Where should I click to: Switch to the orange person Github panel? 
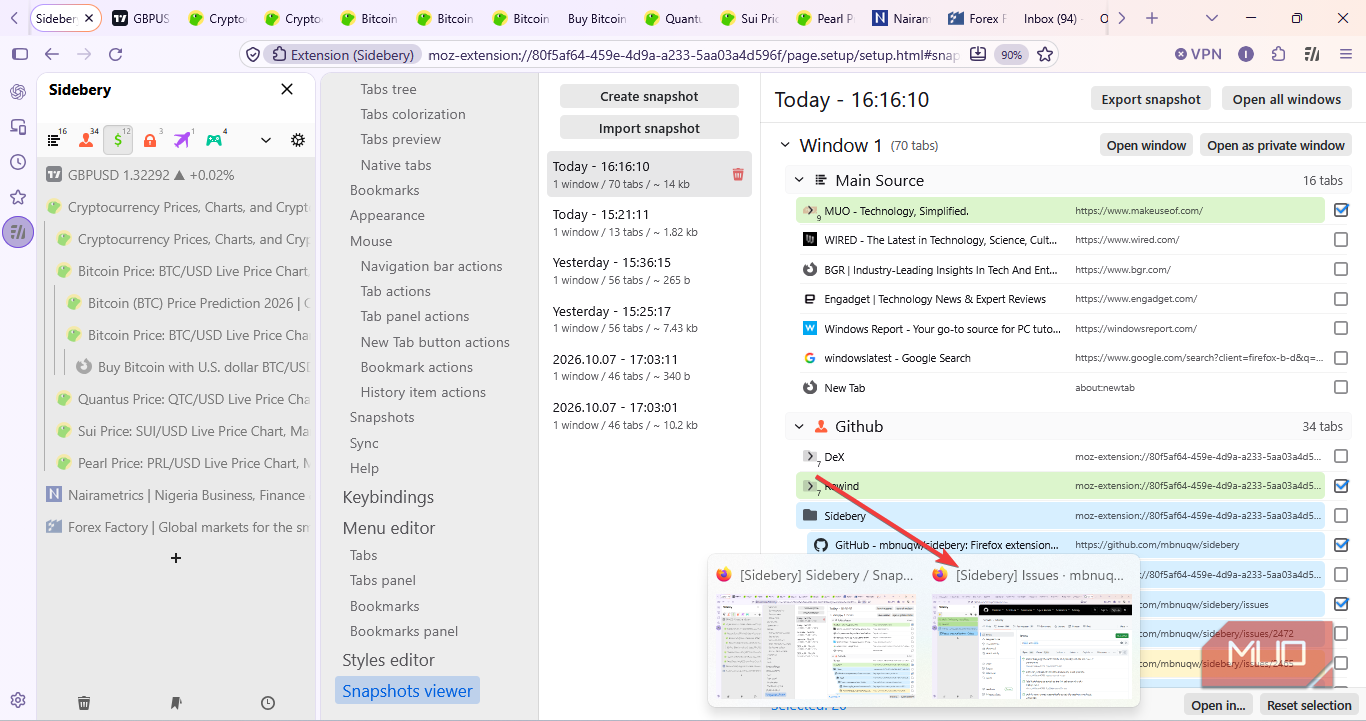click(87, 140)
